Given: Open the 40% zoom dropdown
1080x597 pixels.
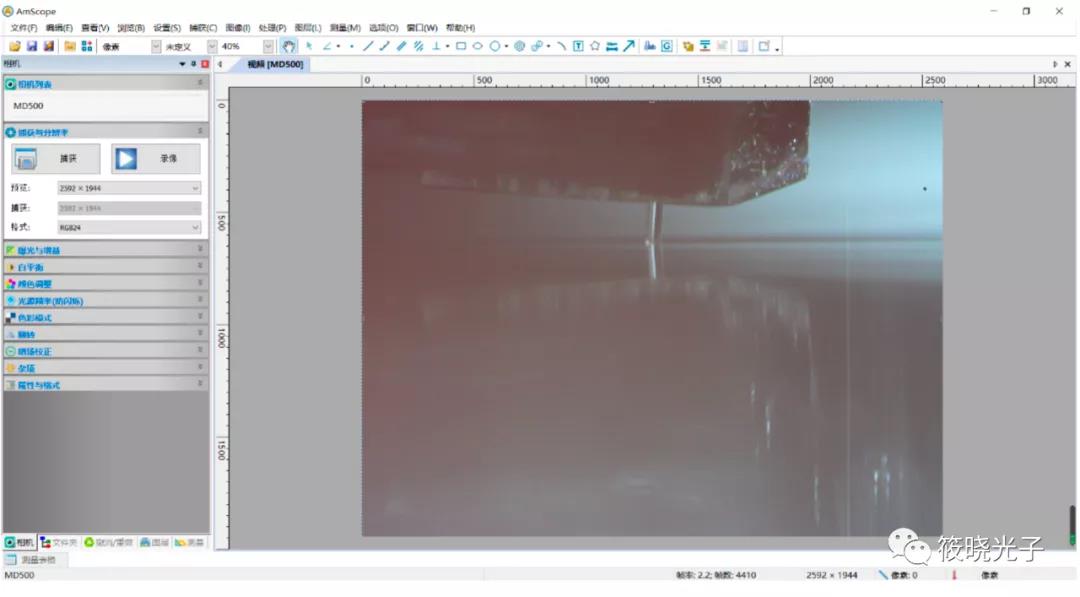Looking at the screenshot, I should [268, 47].
